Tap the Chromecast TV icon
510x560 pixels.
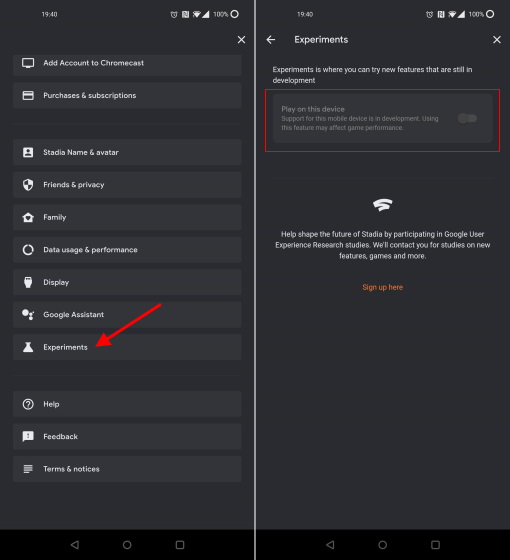(x=28, y=63)
